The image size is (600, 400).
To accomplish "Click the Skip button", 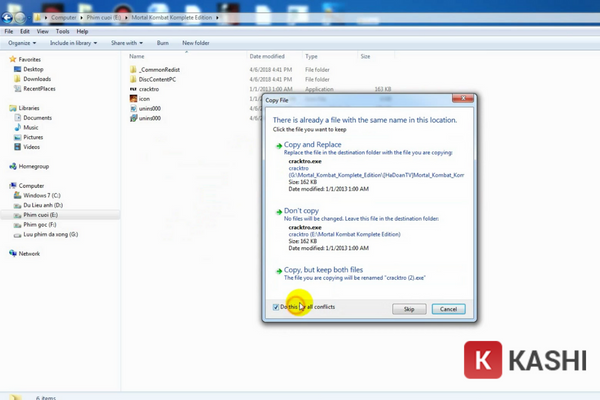I will click(409, 309).
